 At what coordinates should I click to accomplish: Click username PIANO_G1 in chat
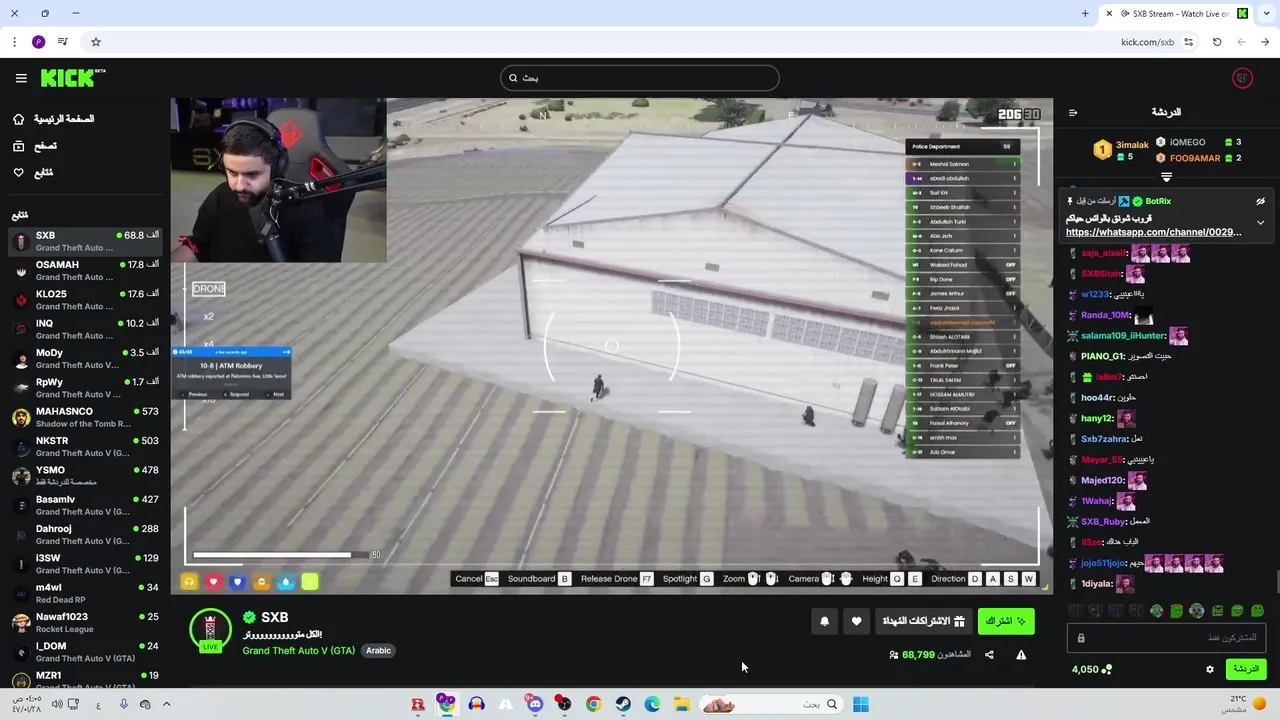click(x=1102, y=356)
